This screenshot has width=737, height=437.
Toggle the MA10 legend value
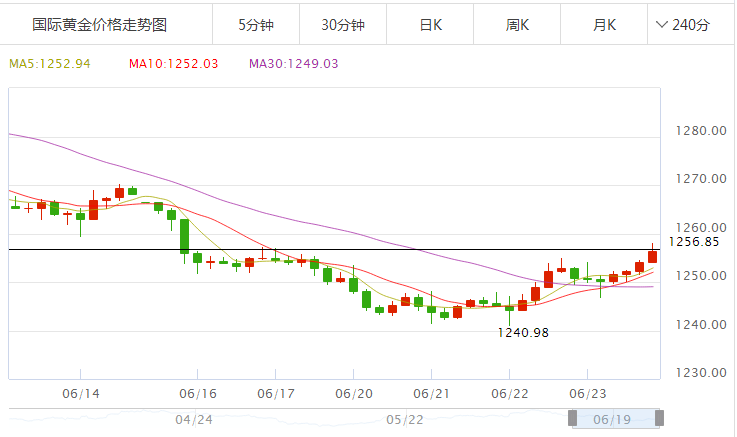point(173,64)
